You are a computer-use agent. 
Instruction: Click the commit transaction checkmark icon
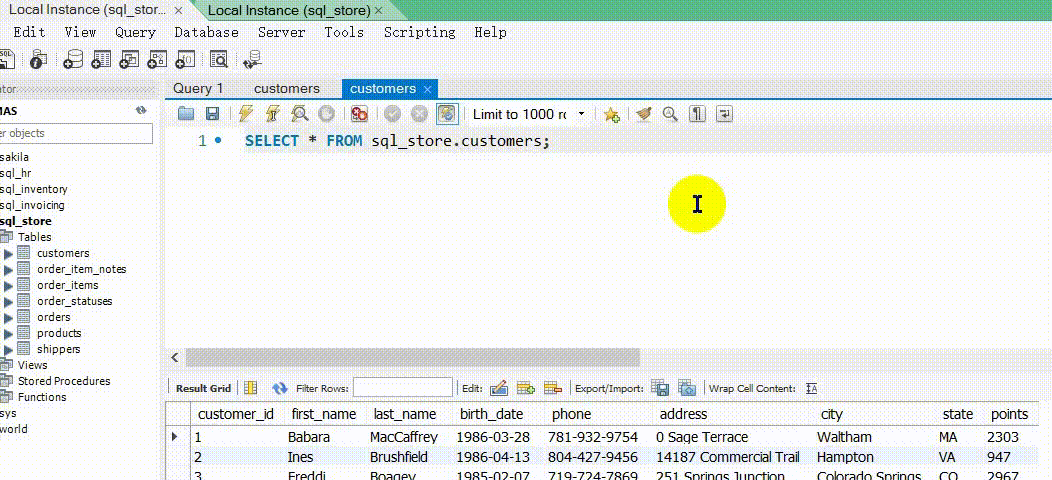coord(392,114)
